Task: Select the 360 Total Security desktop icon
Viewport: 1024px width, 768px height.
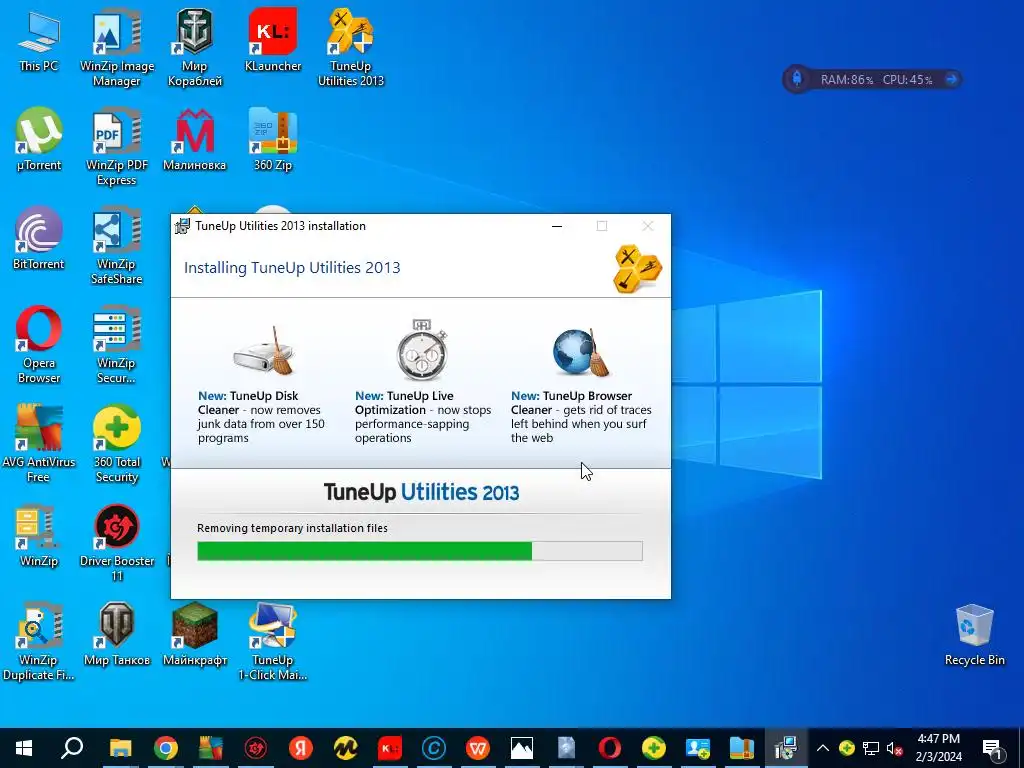Action: click(117, 444)
